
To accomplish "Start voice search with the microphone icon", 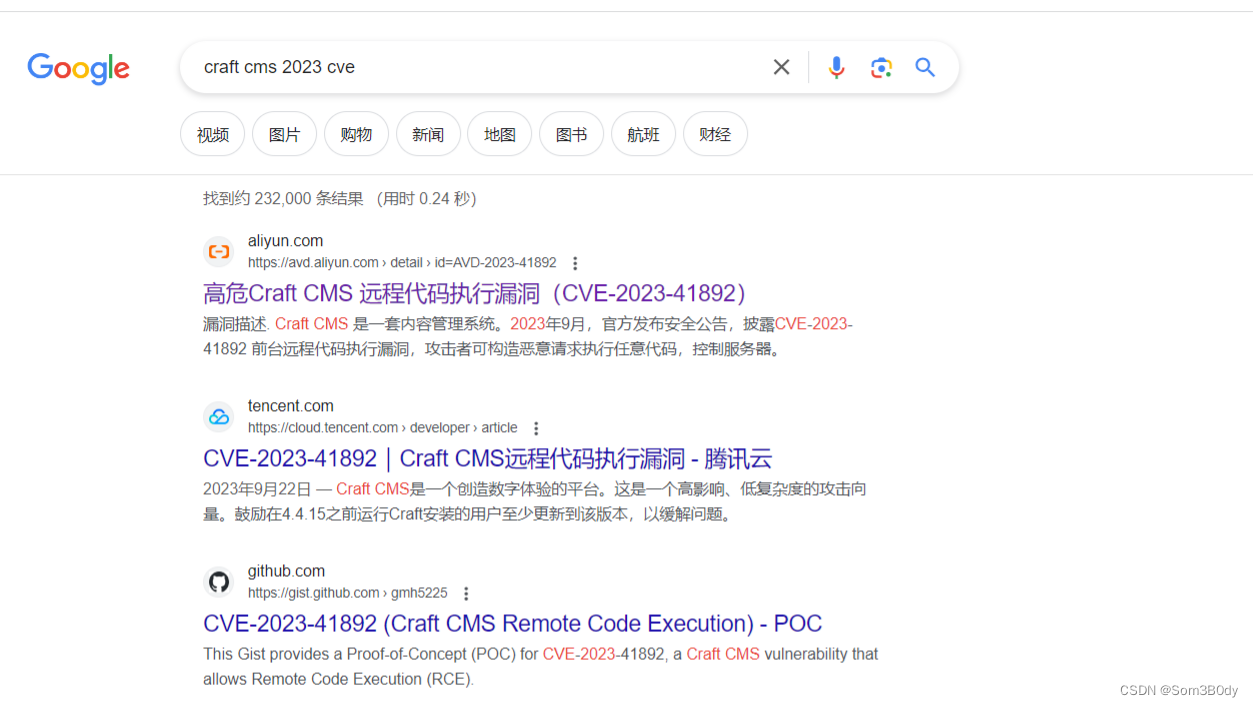I will pos(837,67).
